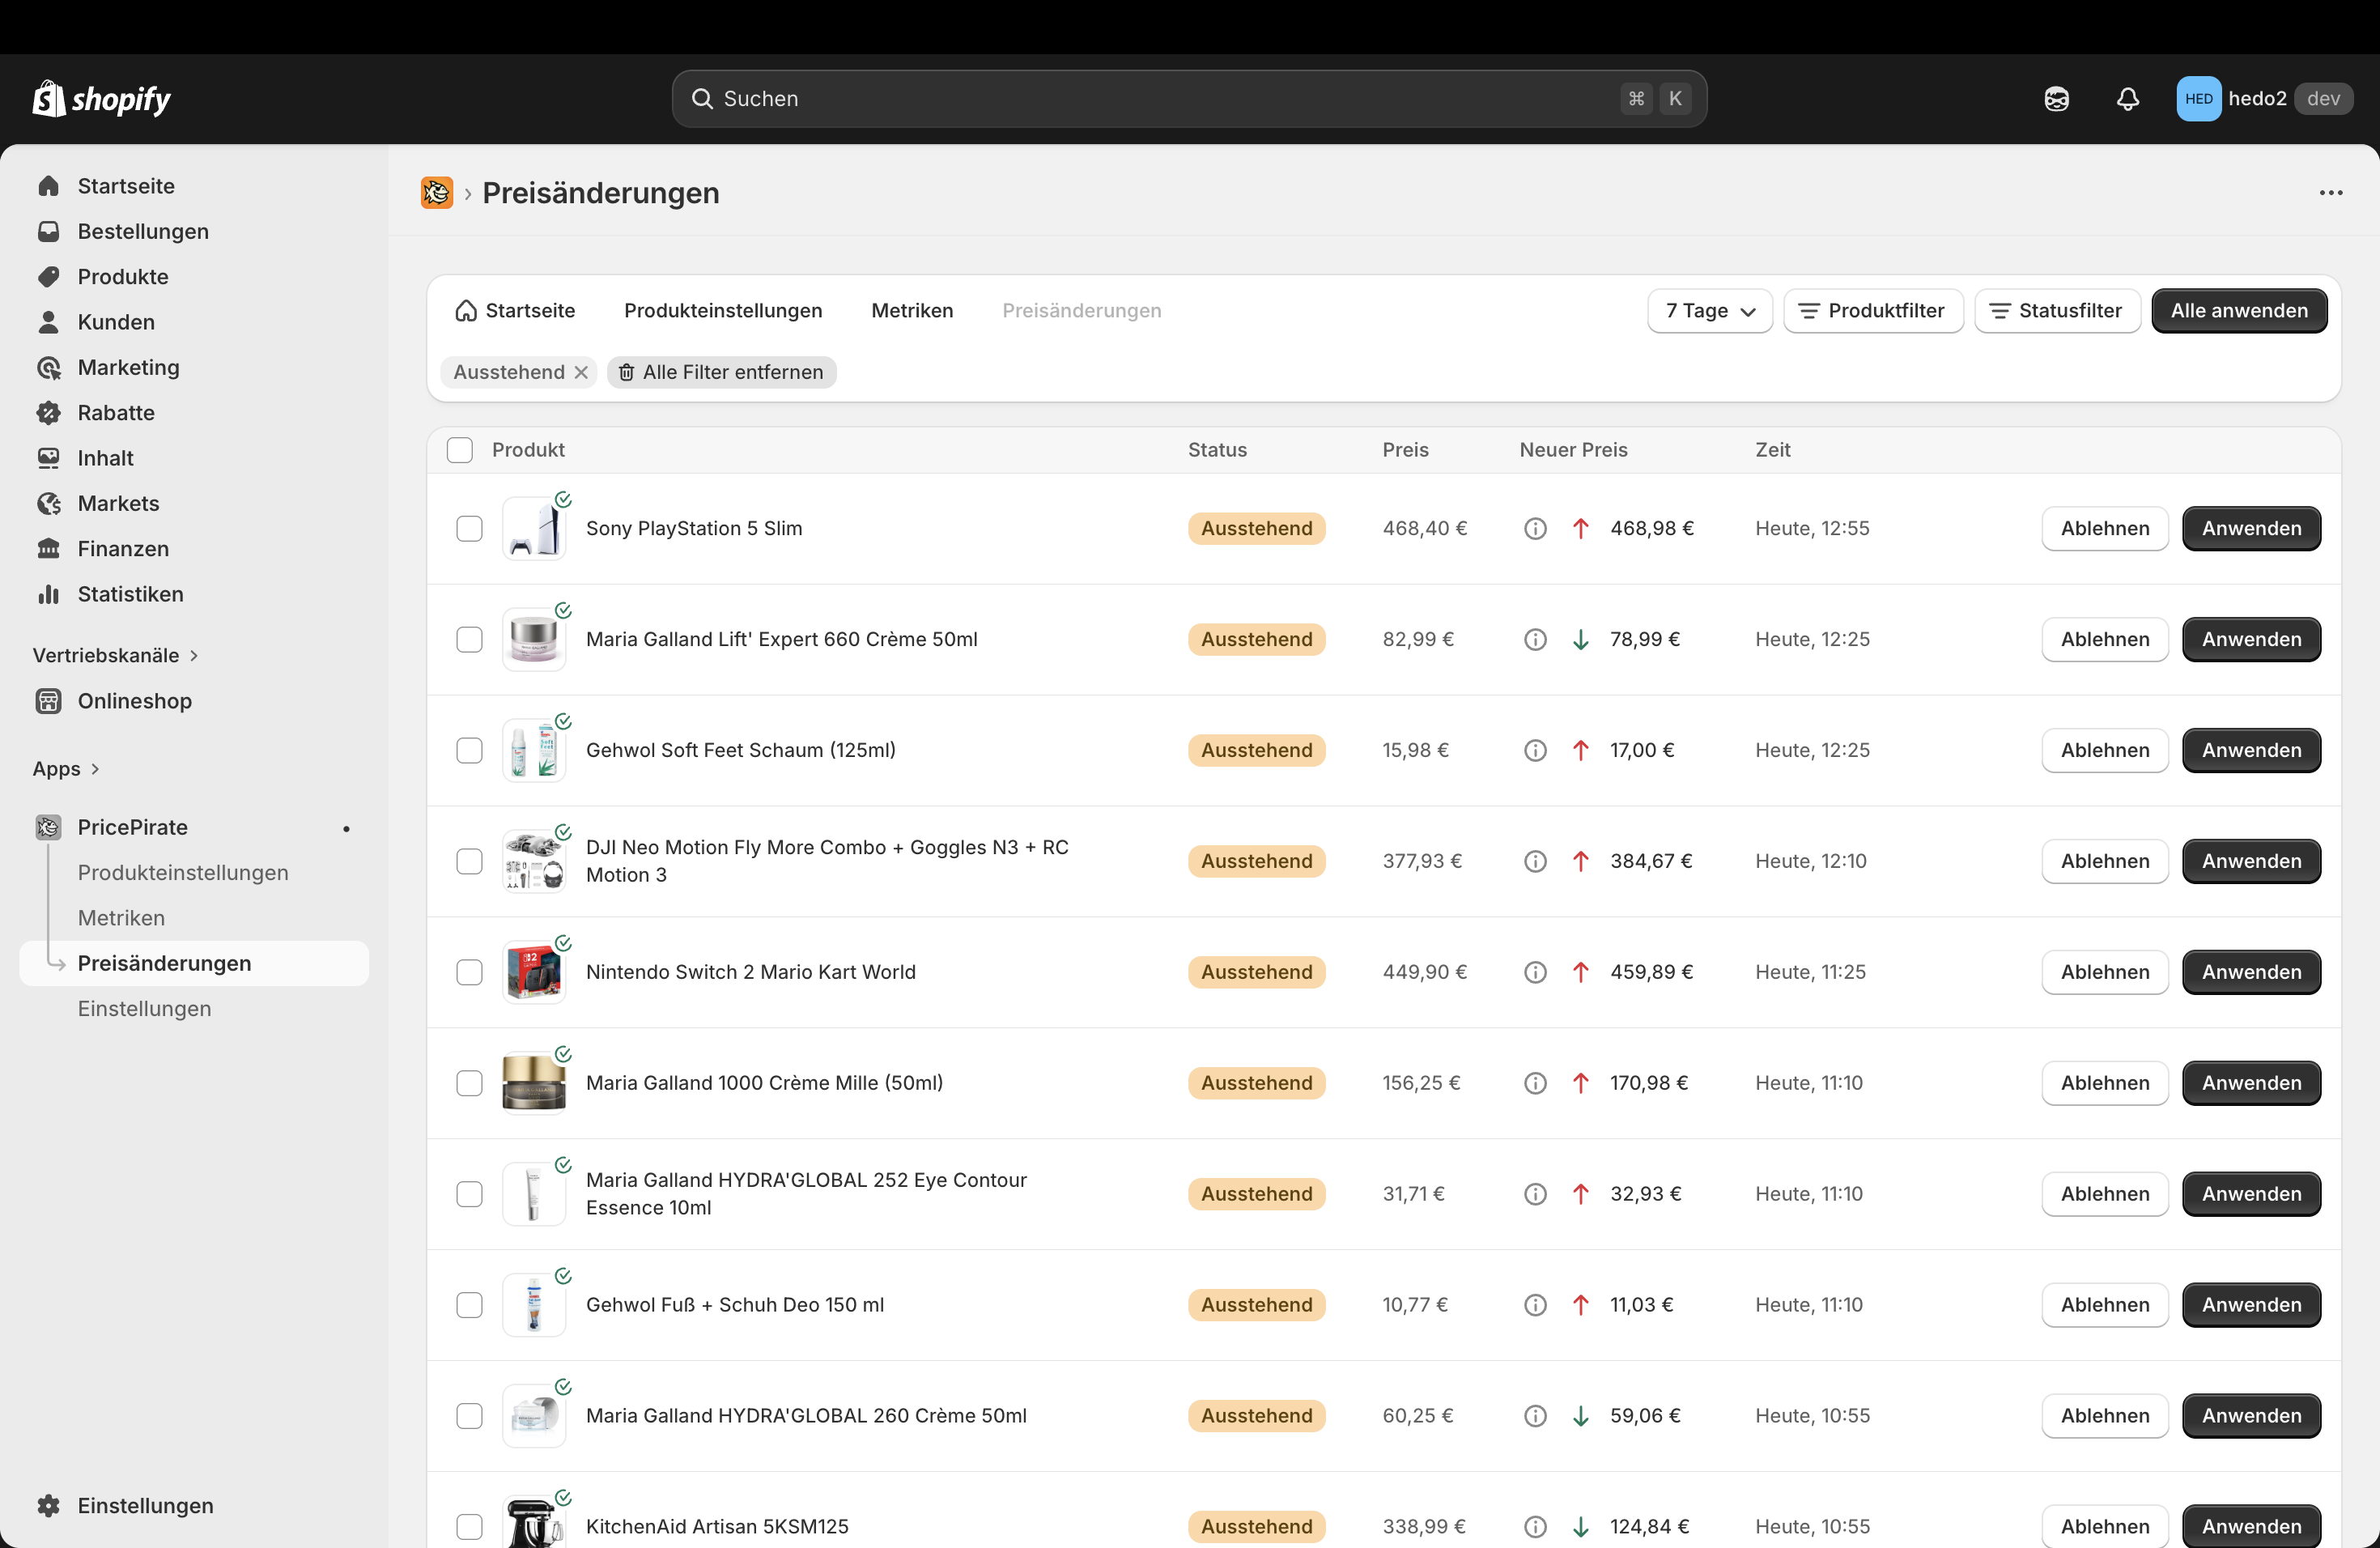Toggle the select-all checkbox in table header
The width and height of the screenshot is (2380, 1548).
click(459, 450)
